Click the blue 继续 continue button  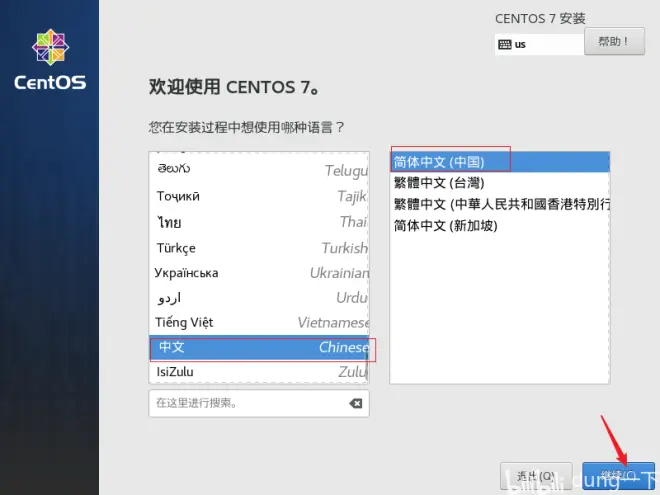coord(618,476)
